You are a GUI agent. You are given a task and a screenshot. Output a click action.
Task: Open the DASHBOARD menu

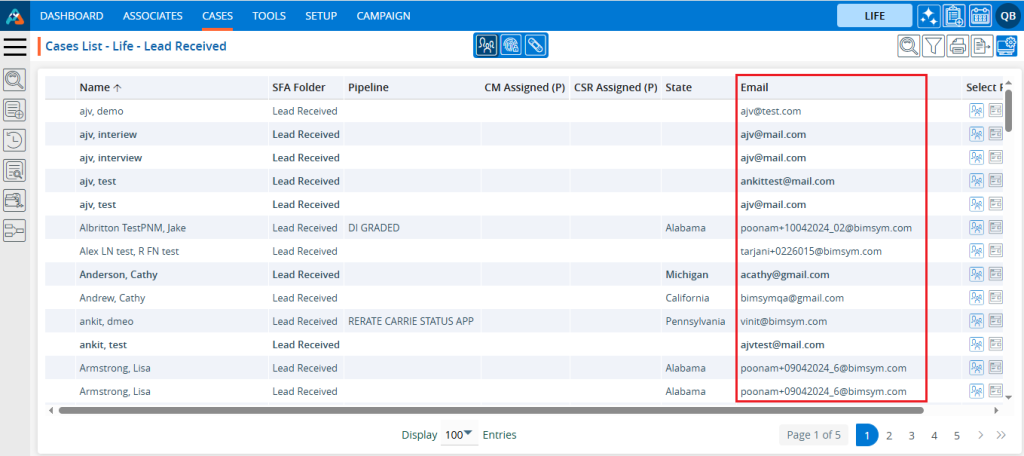72,16
